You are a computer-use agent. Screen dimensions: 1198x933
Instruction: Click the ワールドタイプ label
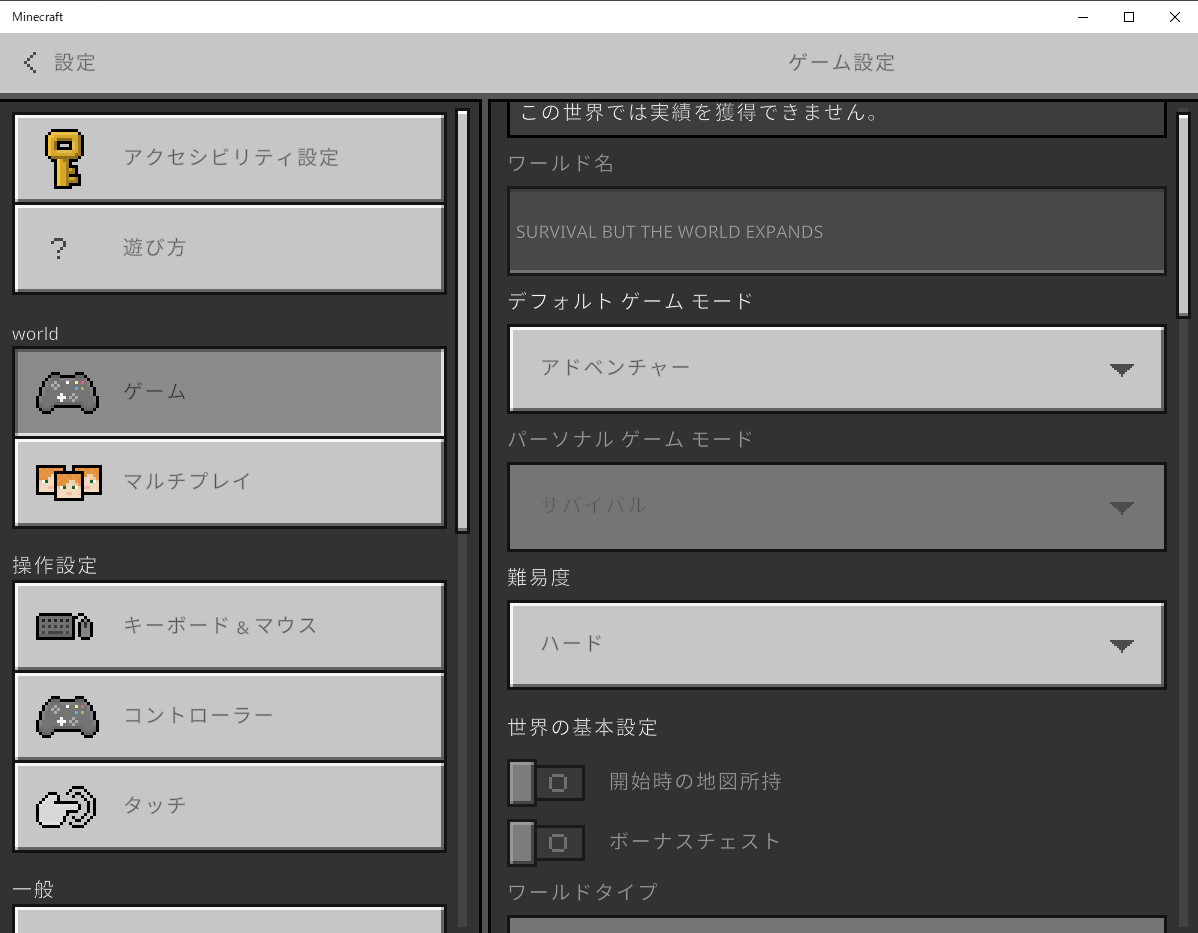(582, 892)
